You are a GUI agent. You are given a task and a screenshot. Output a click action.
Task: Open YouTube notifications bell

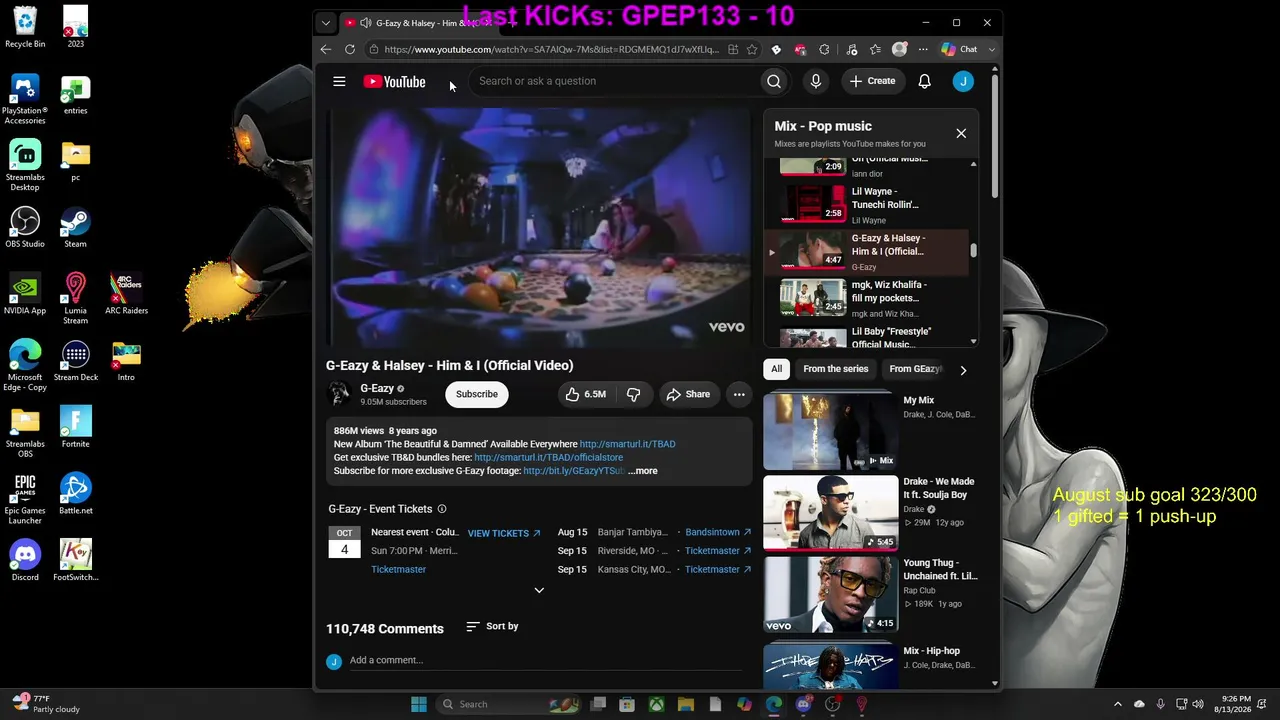pyautogui.click(x=925, y=81)
